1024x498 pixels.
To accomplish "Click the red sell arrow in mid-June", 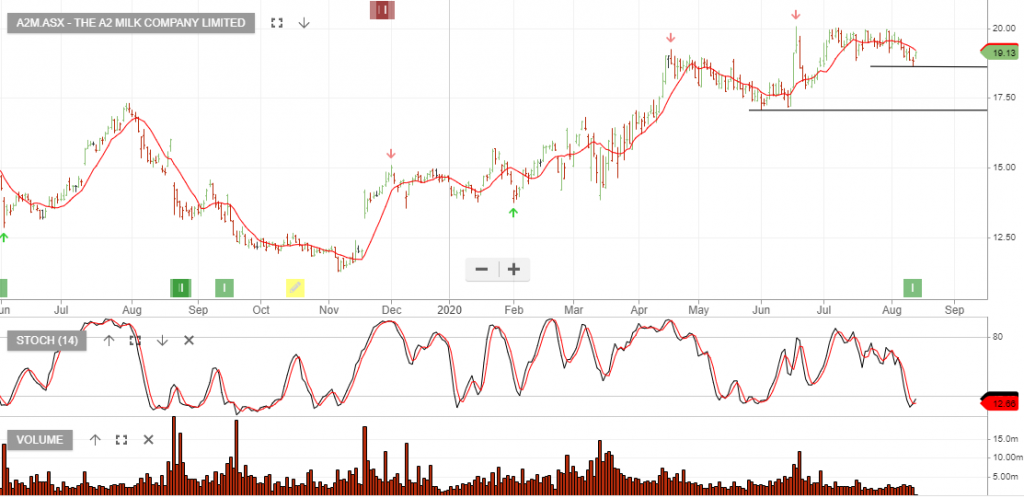I will coord(795,14).
